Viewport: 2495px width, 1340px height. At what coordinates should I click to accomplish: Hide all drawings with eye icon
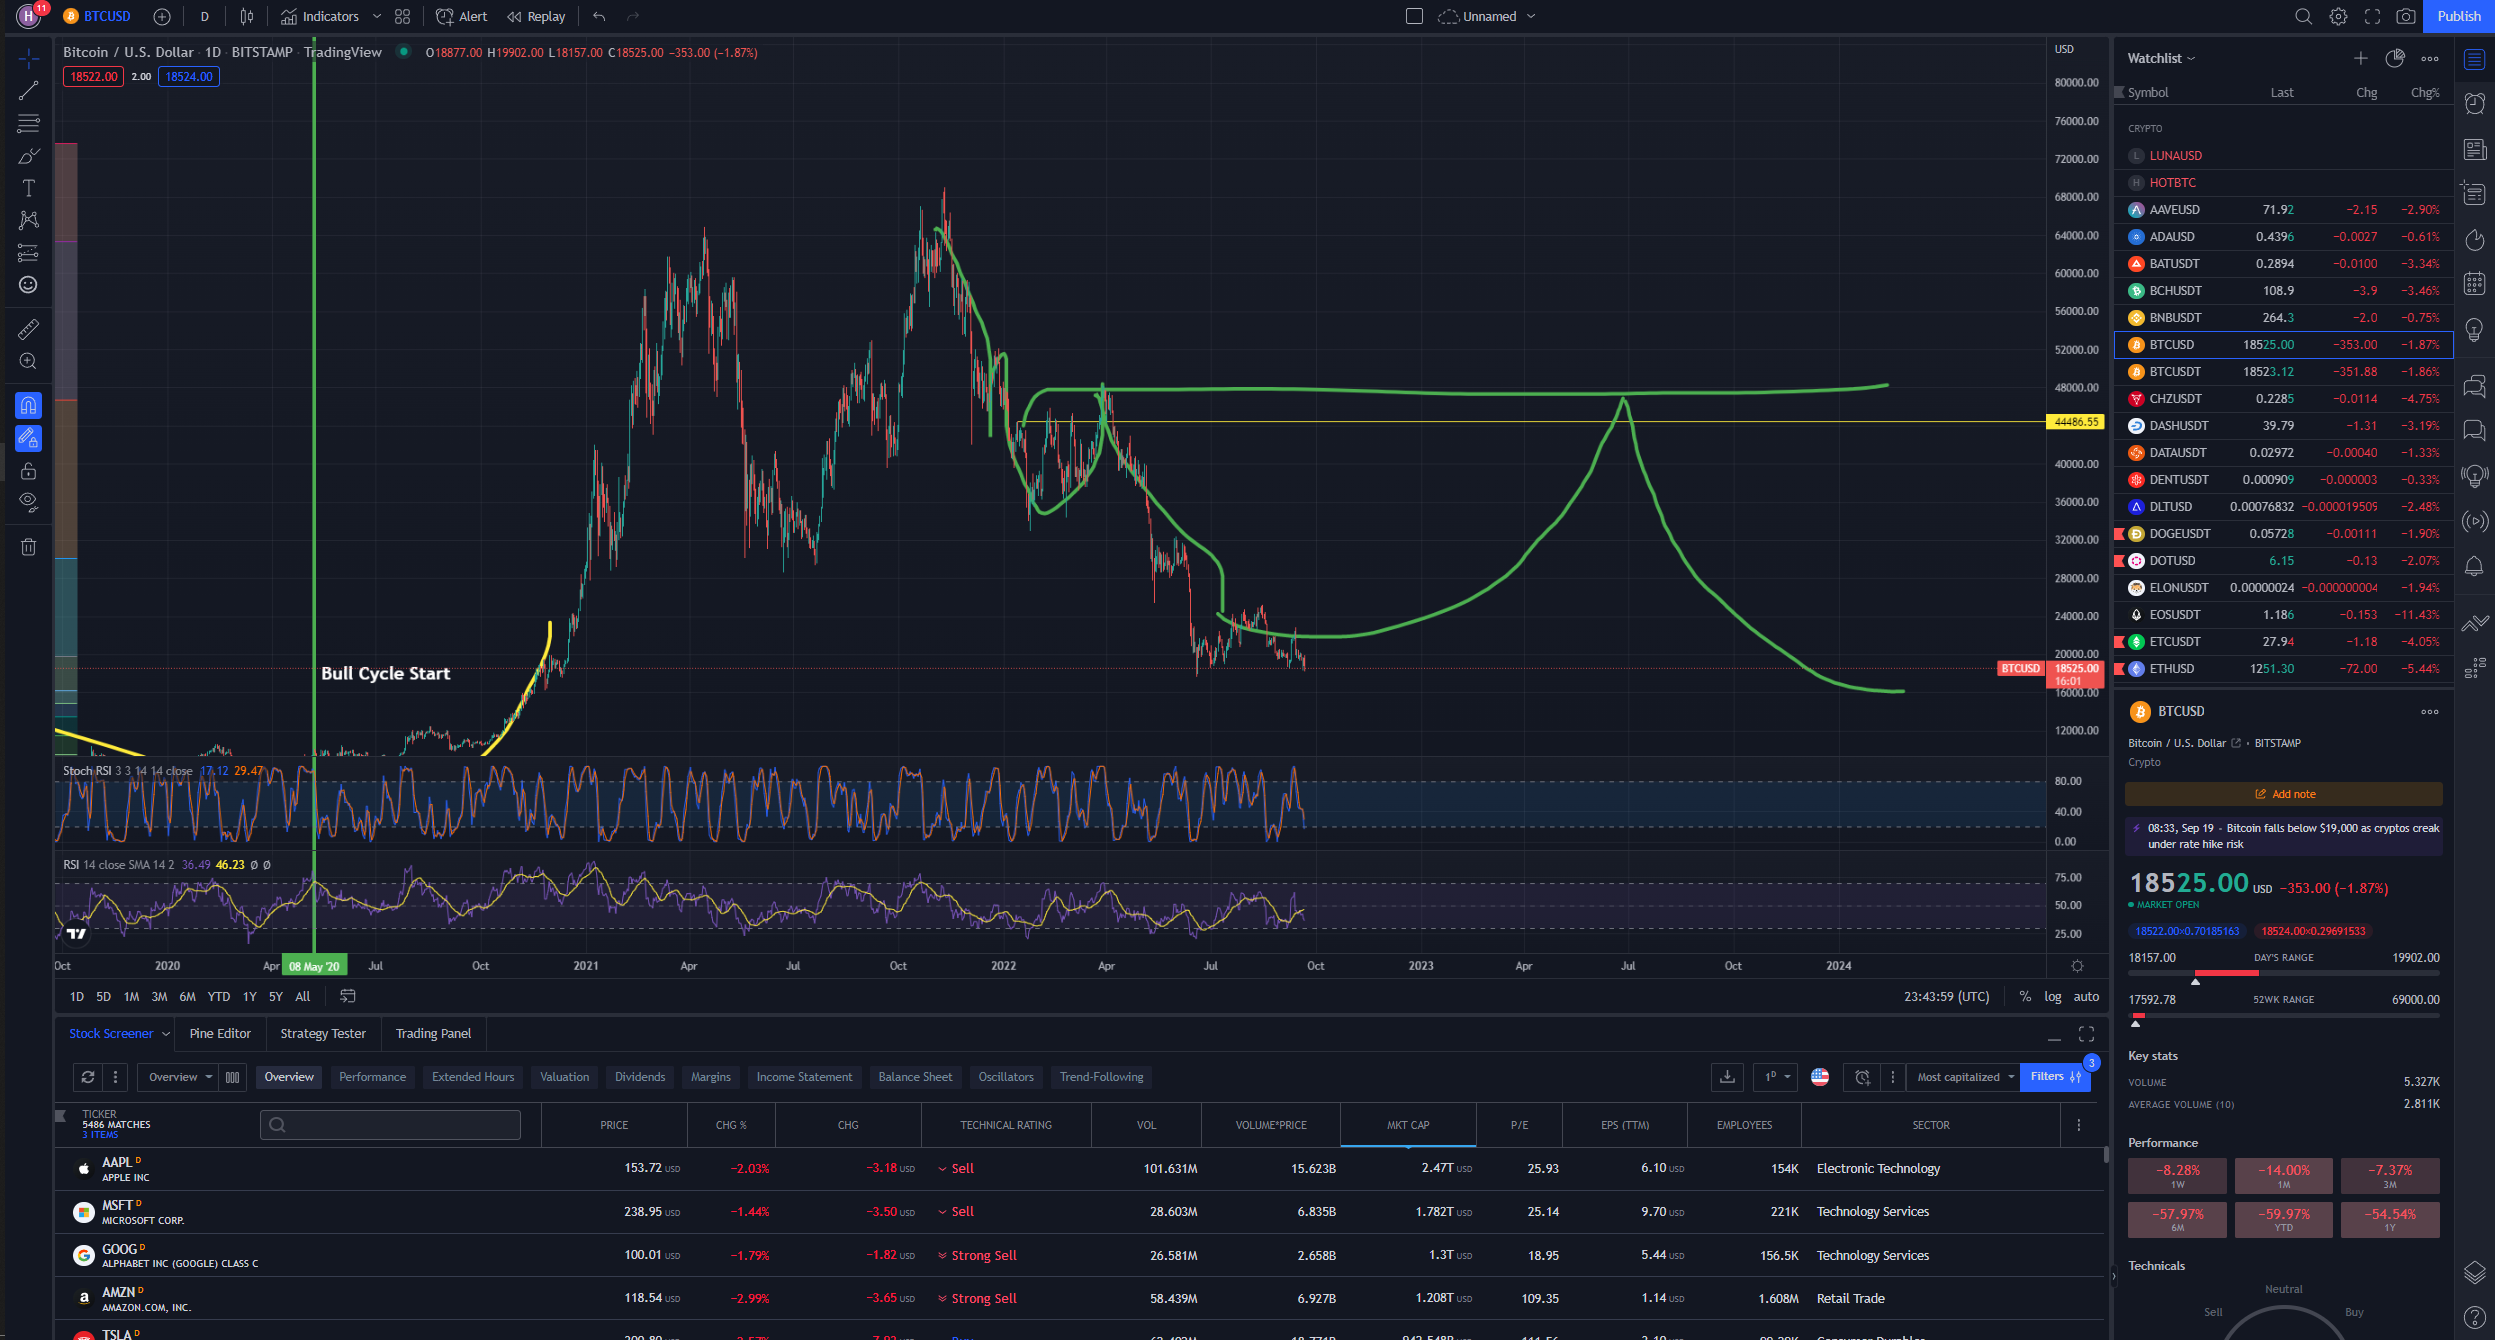click(28, 501)
